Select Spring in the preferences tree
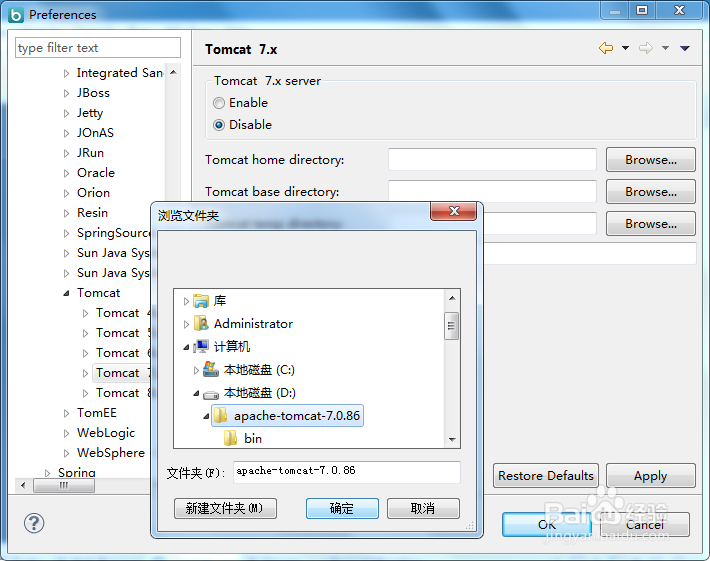The height and width of the screenshot is (561, 710). click(x=77, y=472)
